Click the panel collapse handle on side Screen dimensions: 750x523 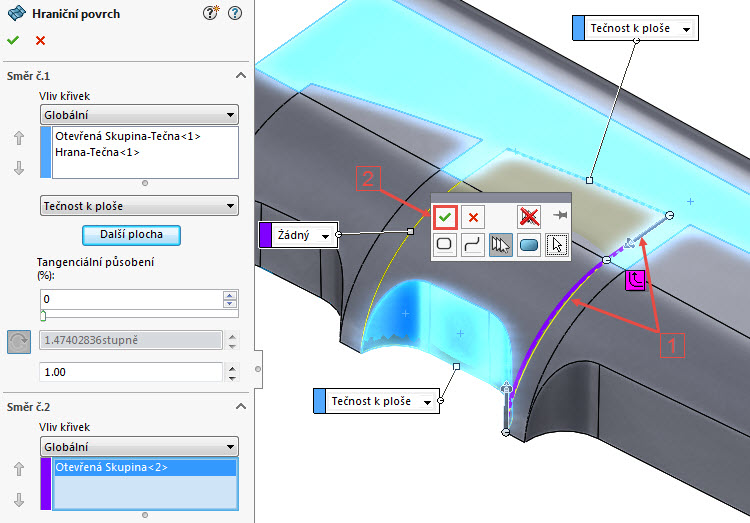click(258, 369)
